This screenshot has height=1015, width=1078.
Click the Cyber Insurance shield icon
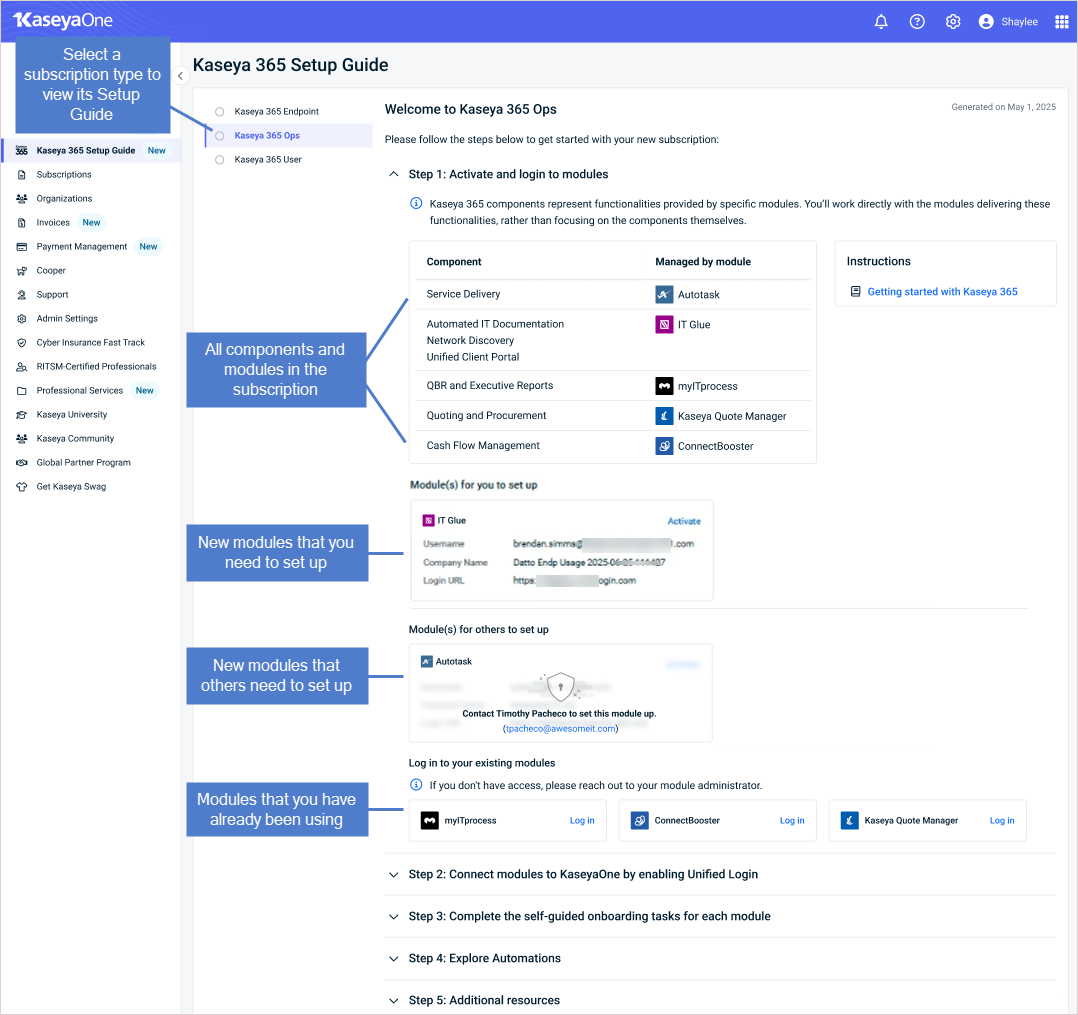(21, 343)
